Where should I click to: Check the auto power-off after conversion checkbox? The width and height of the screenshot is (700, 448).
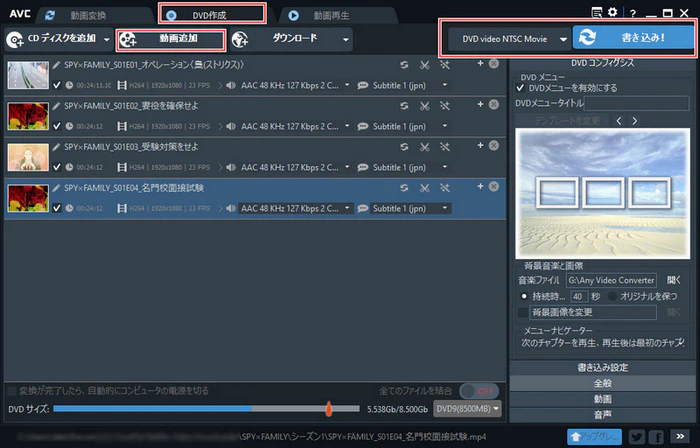(12, 391)
